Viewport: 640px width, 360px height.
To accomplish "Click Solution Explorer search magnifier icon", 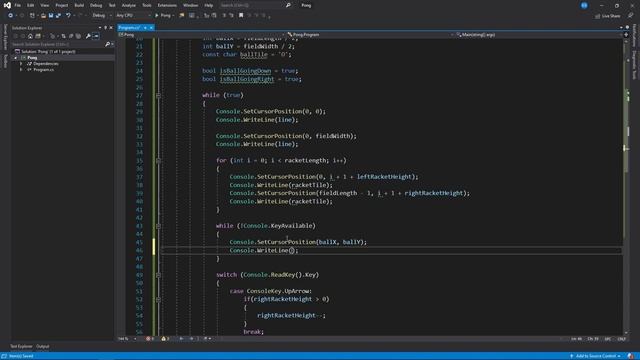I will coord(107,44).
